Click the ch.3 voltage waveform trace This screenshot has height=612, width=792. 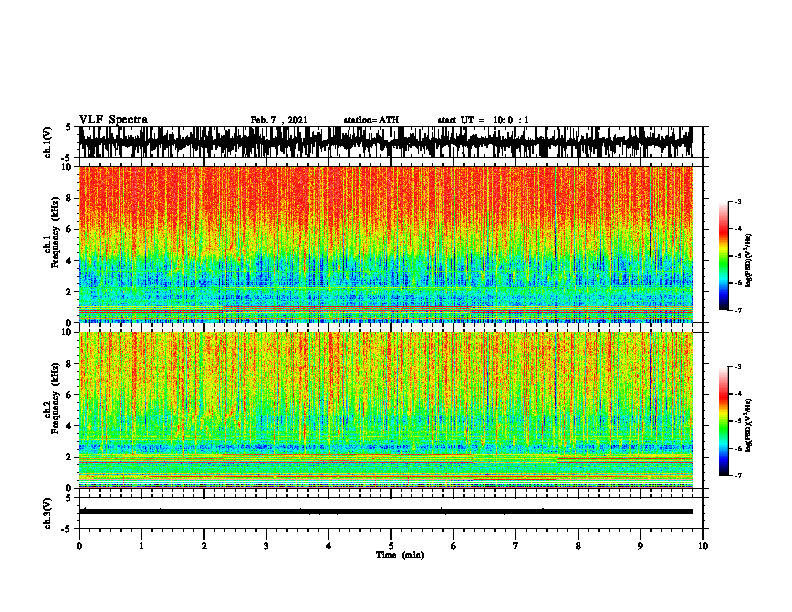385,512
